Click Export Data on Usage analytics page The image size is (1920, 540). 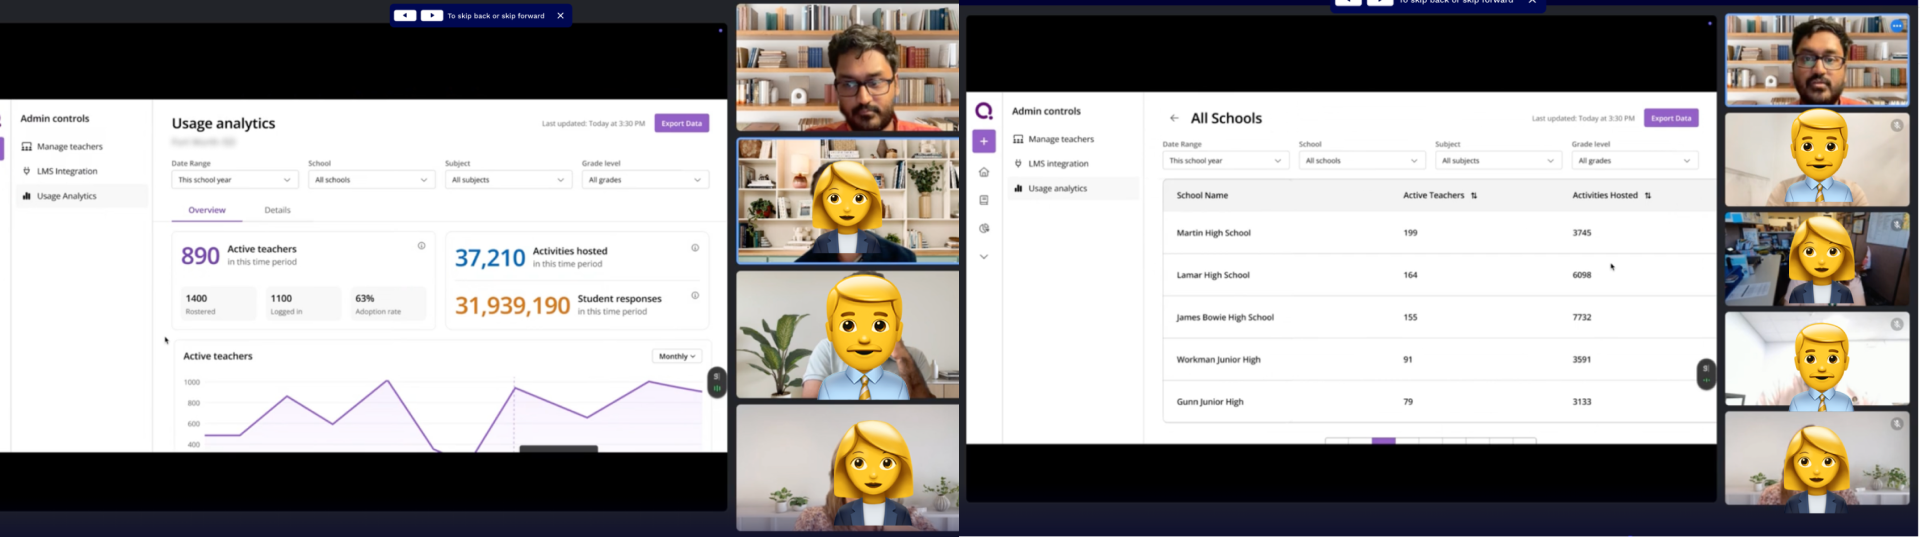(x=681, y=123)
